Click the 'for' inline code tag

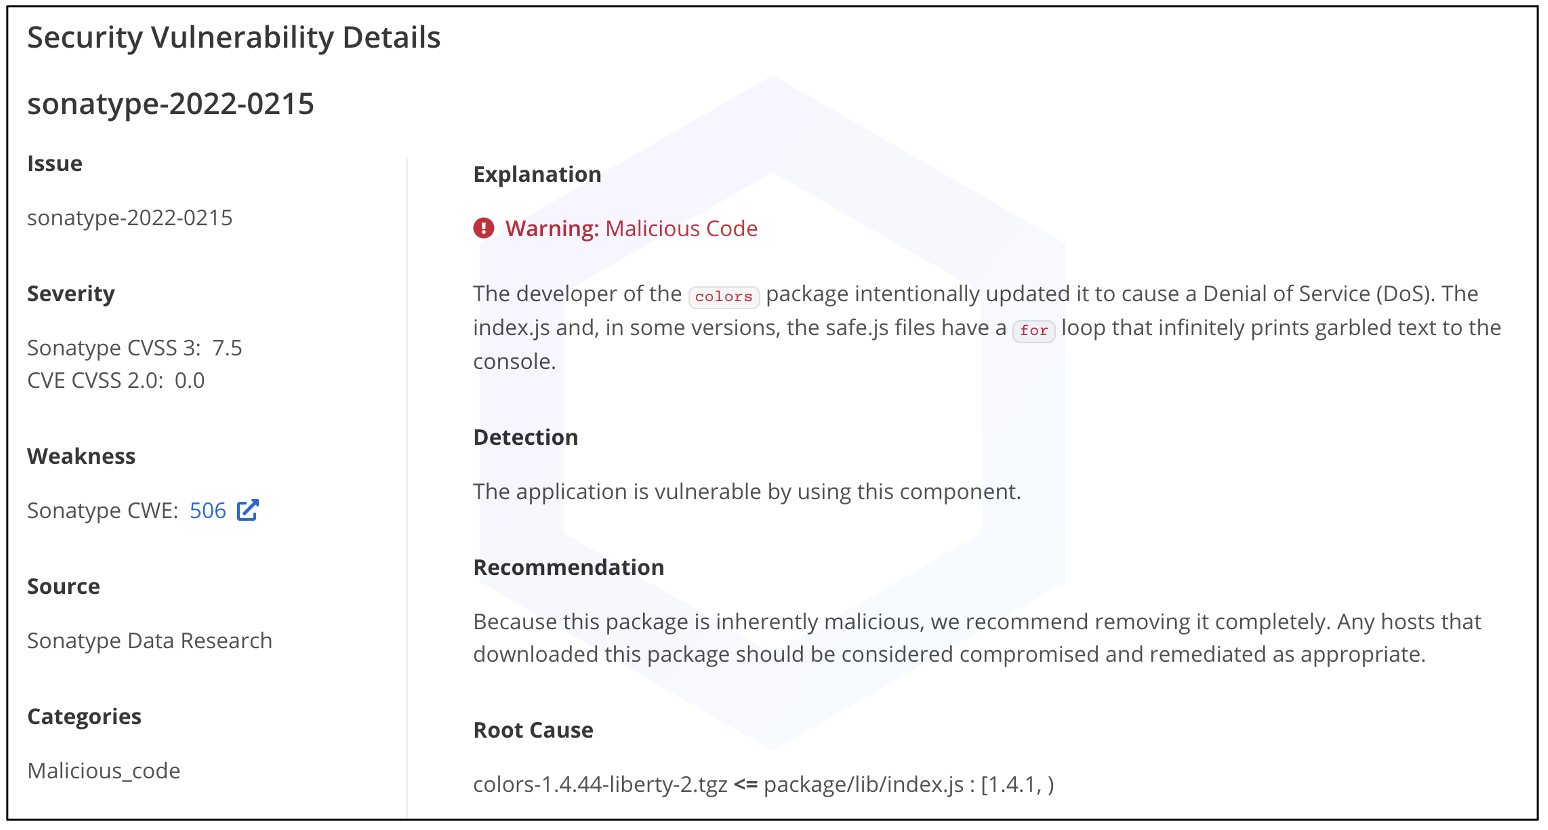1034,330
